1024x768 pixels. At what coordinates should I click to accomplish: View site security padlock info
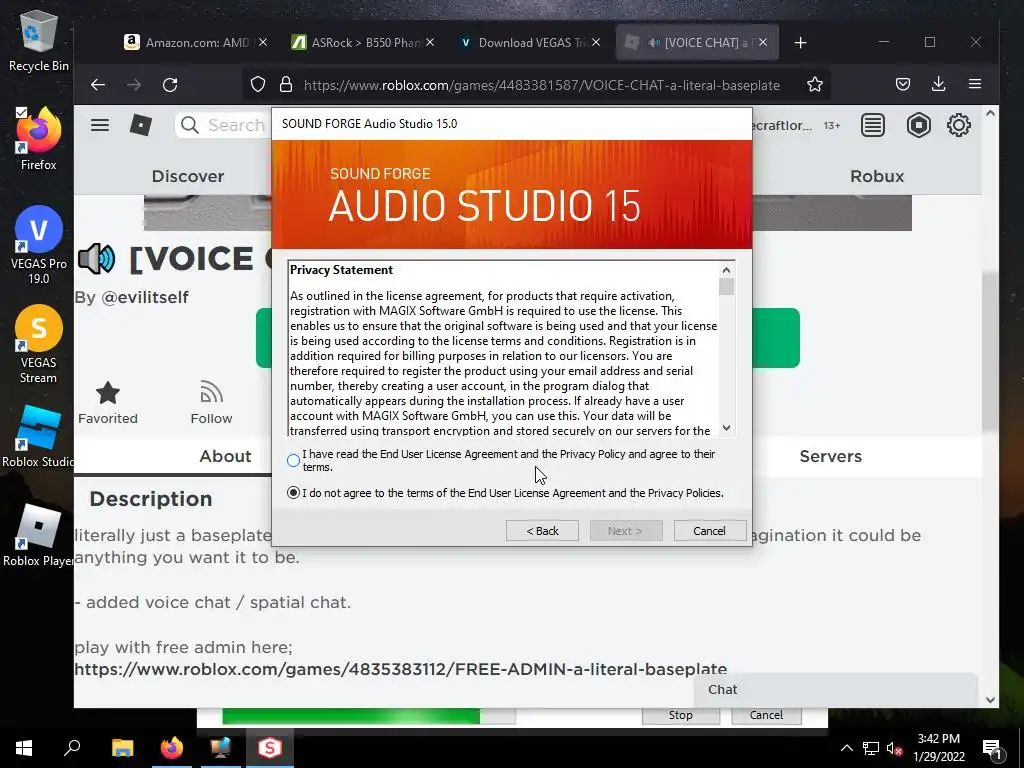(x=286, y=84)
